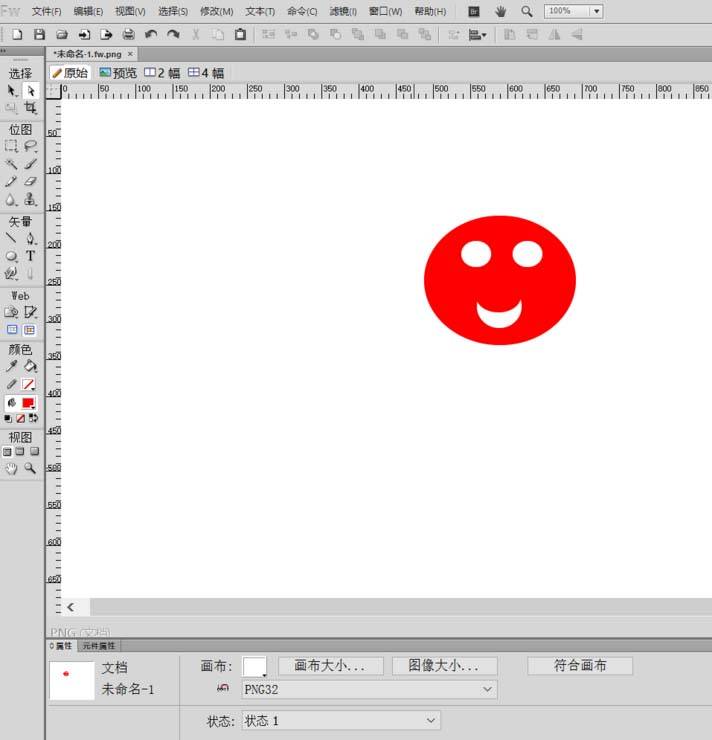
Task: Choose the Paint Bucket tool
Action: tap(30, 366)
